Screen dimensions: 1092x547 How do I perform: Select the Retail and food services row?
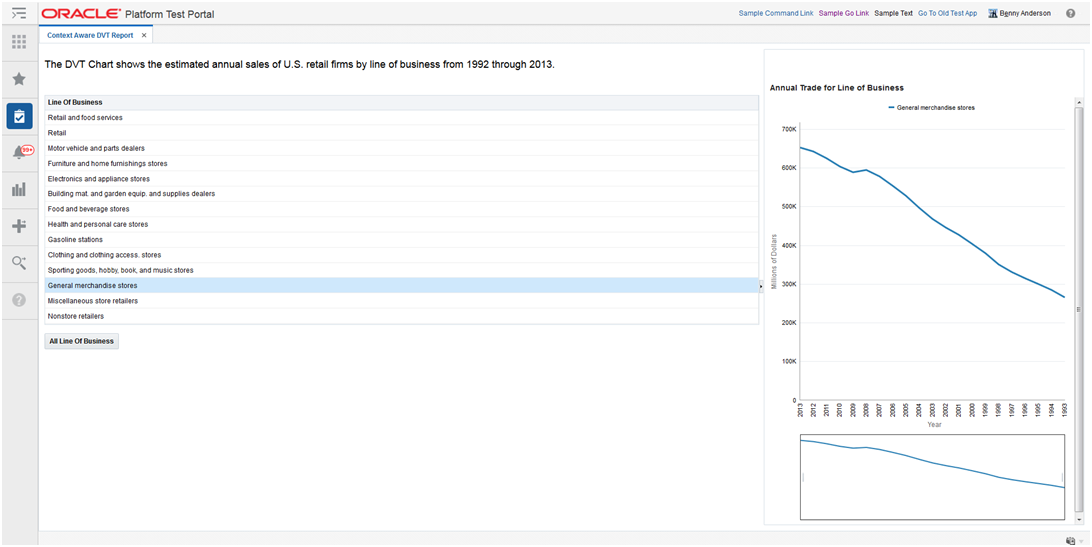[401, 118]
